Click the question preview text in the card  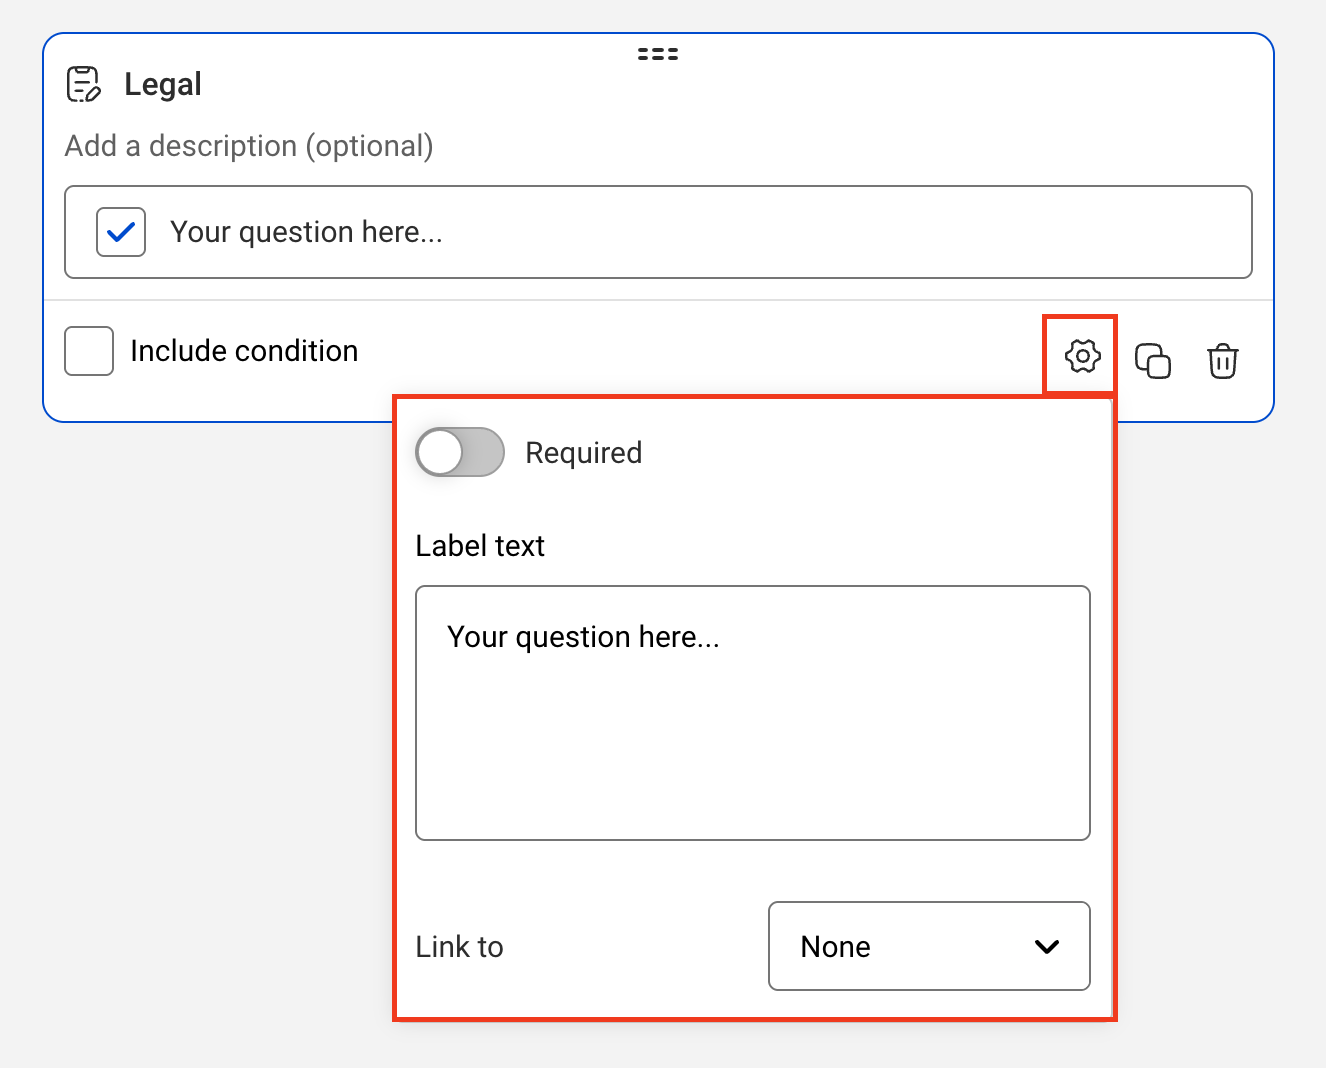[x=306, y=232]
